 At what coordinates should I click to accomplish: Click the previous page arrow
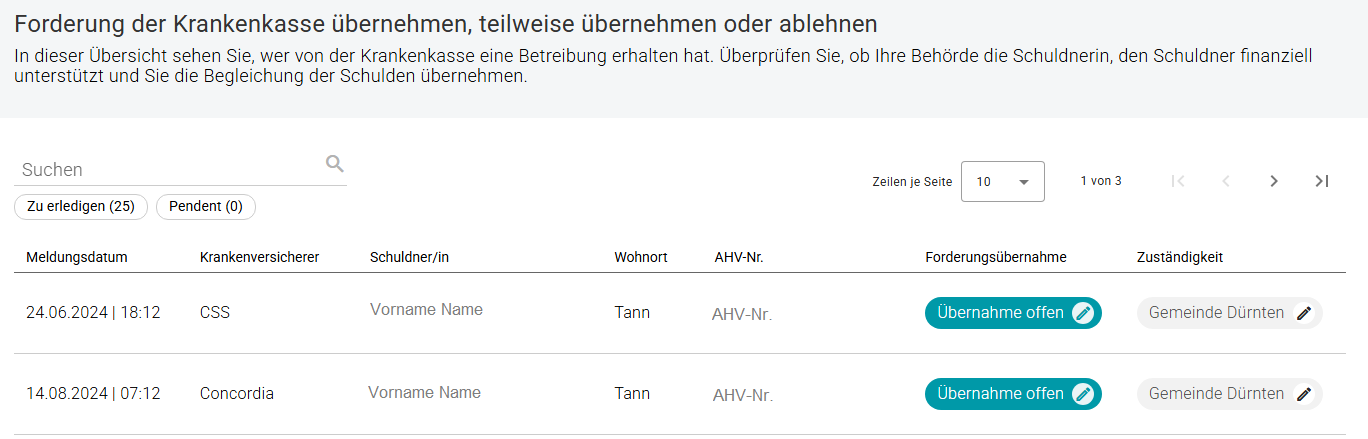(1226, 181)
